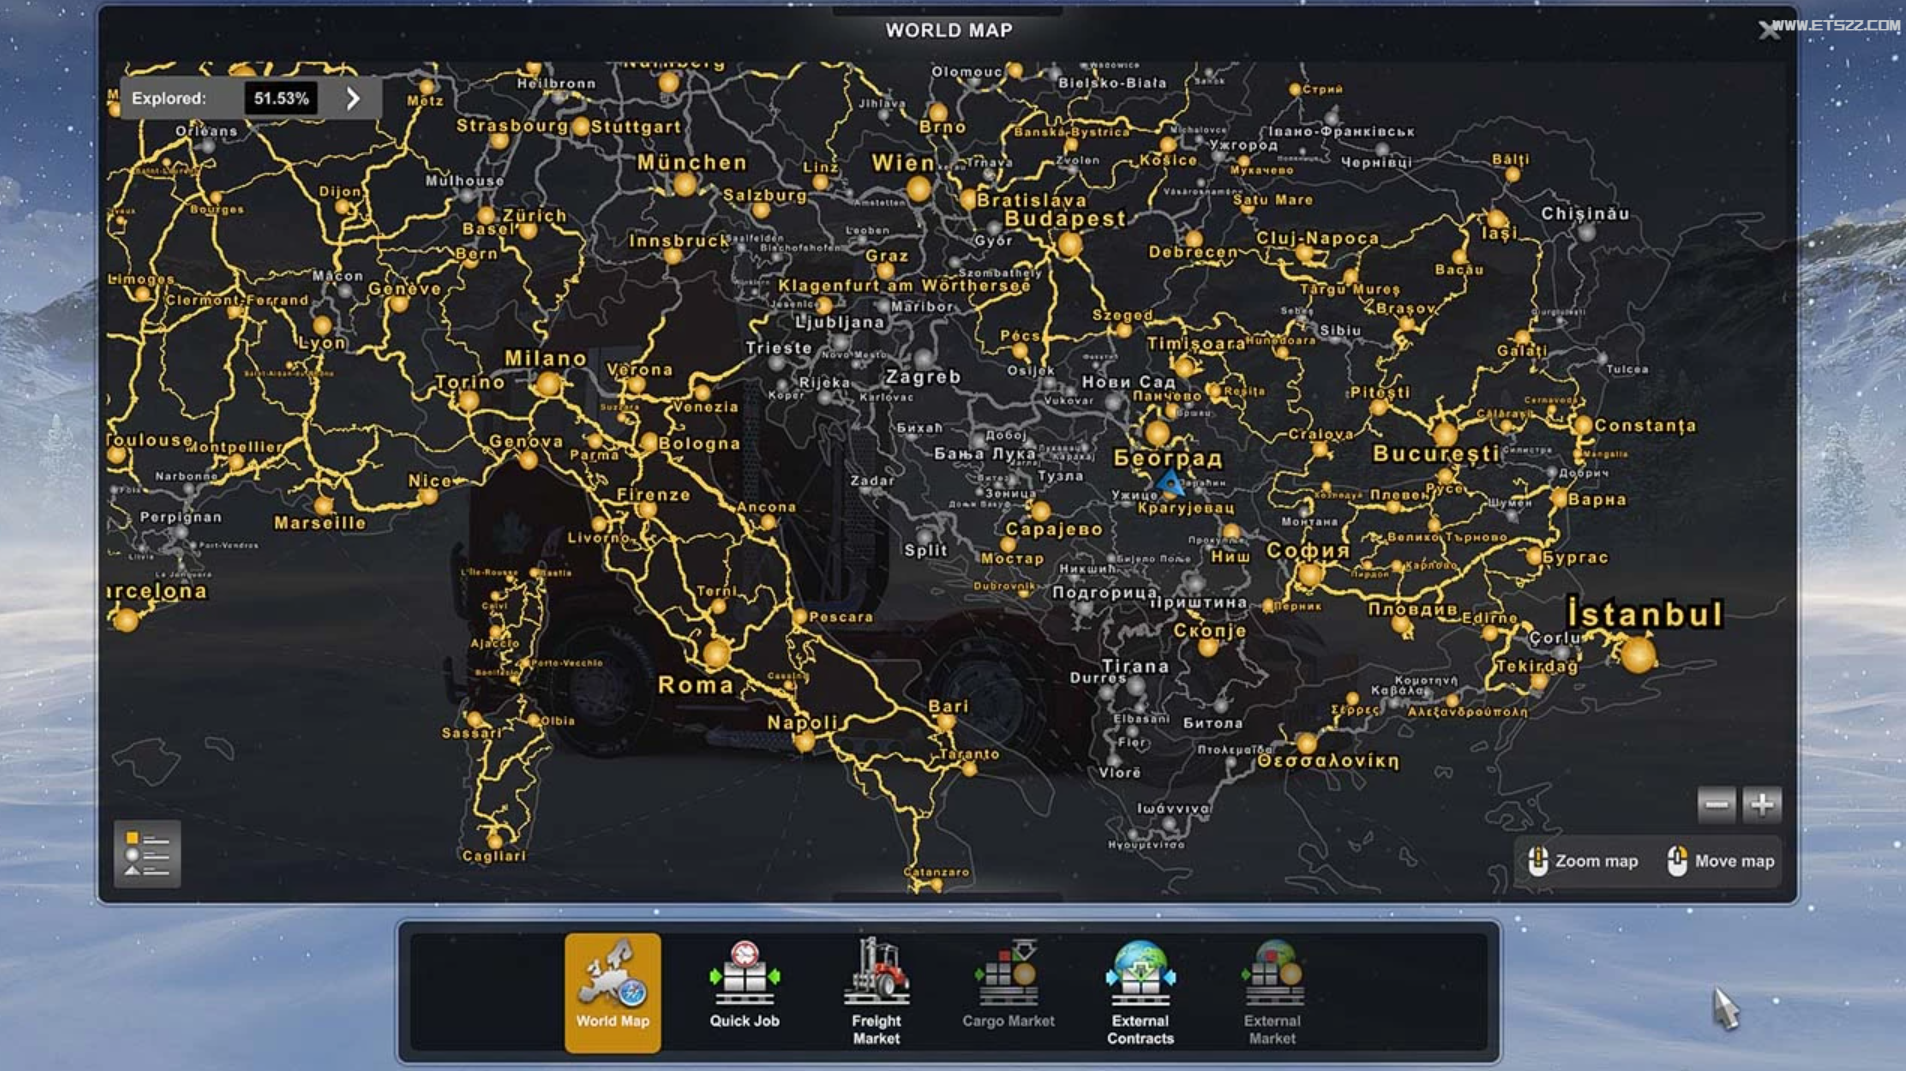Click the Nice city label
1906x1071 pixels.
pyautogui.click(x=430, y=481)
